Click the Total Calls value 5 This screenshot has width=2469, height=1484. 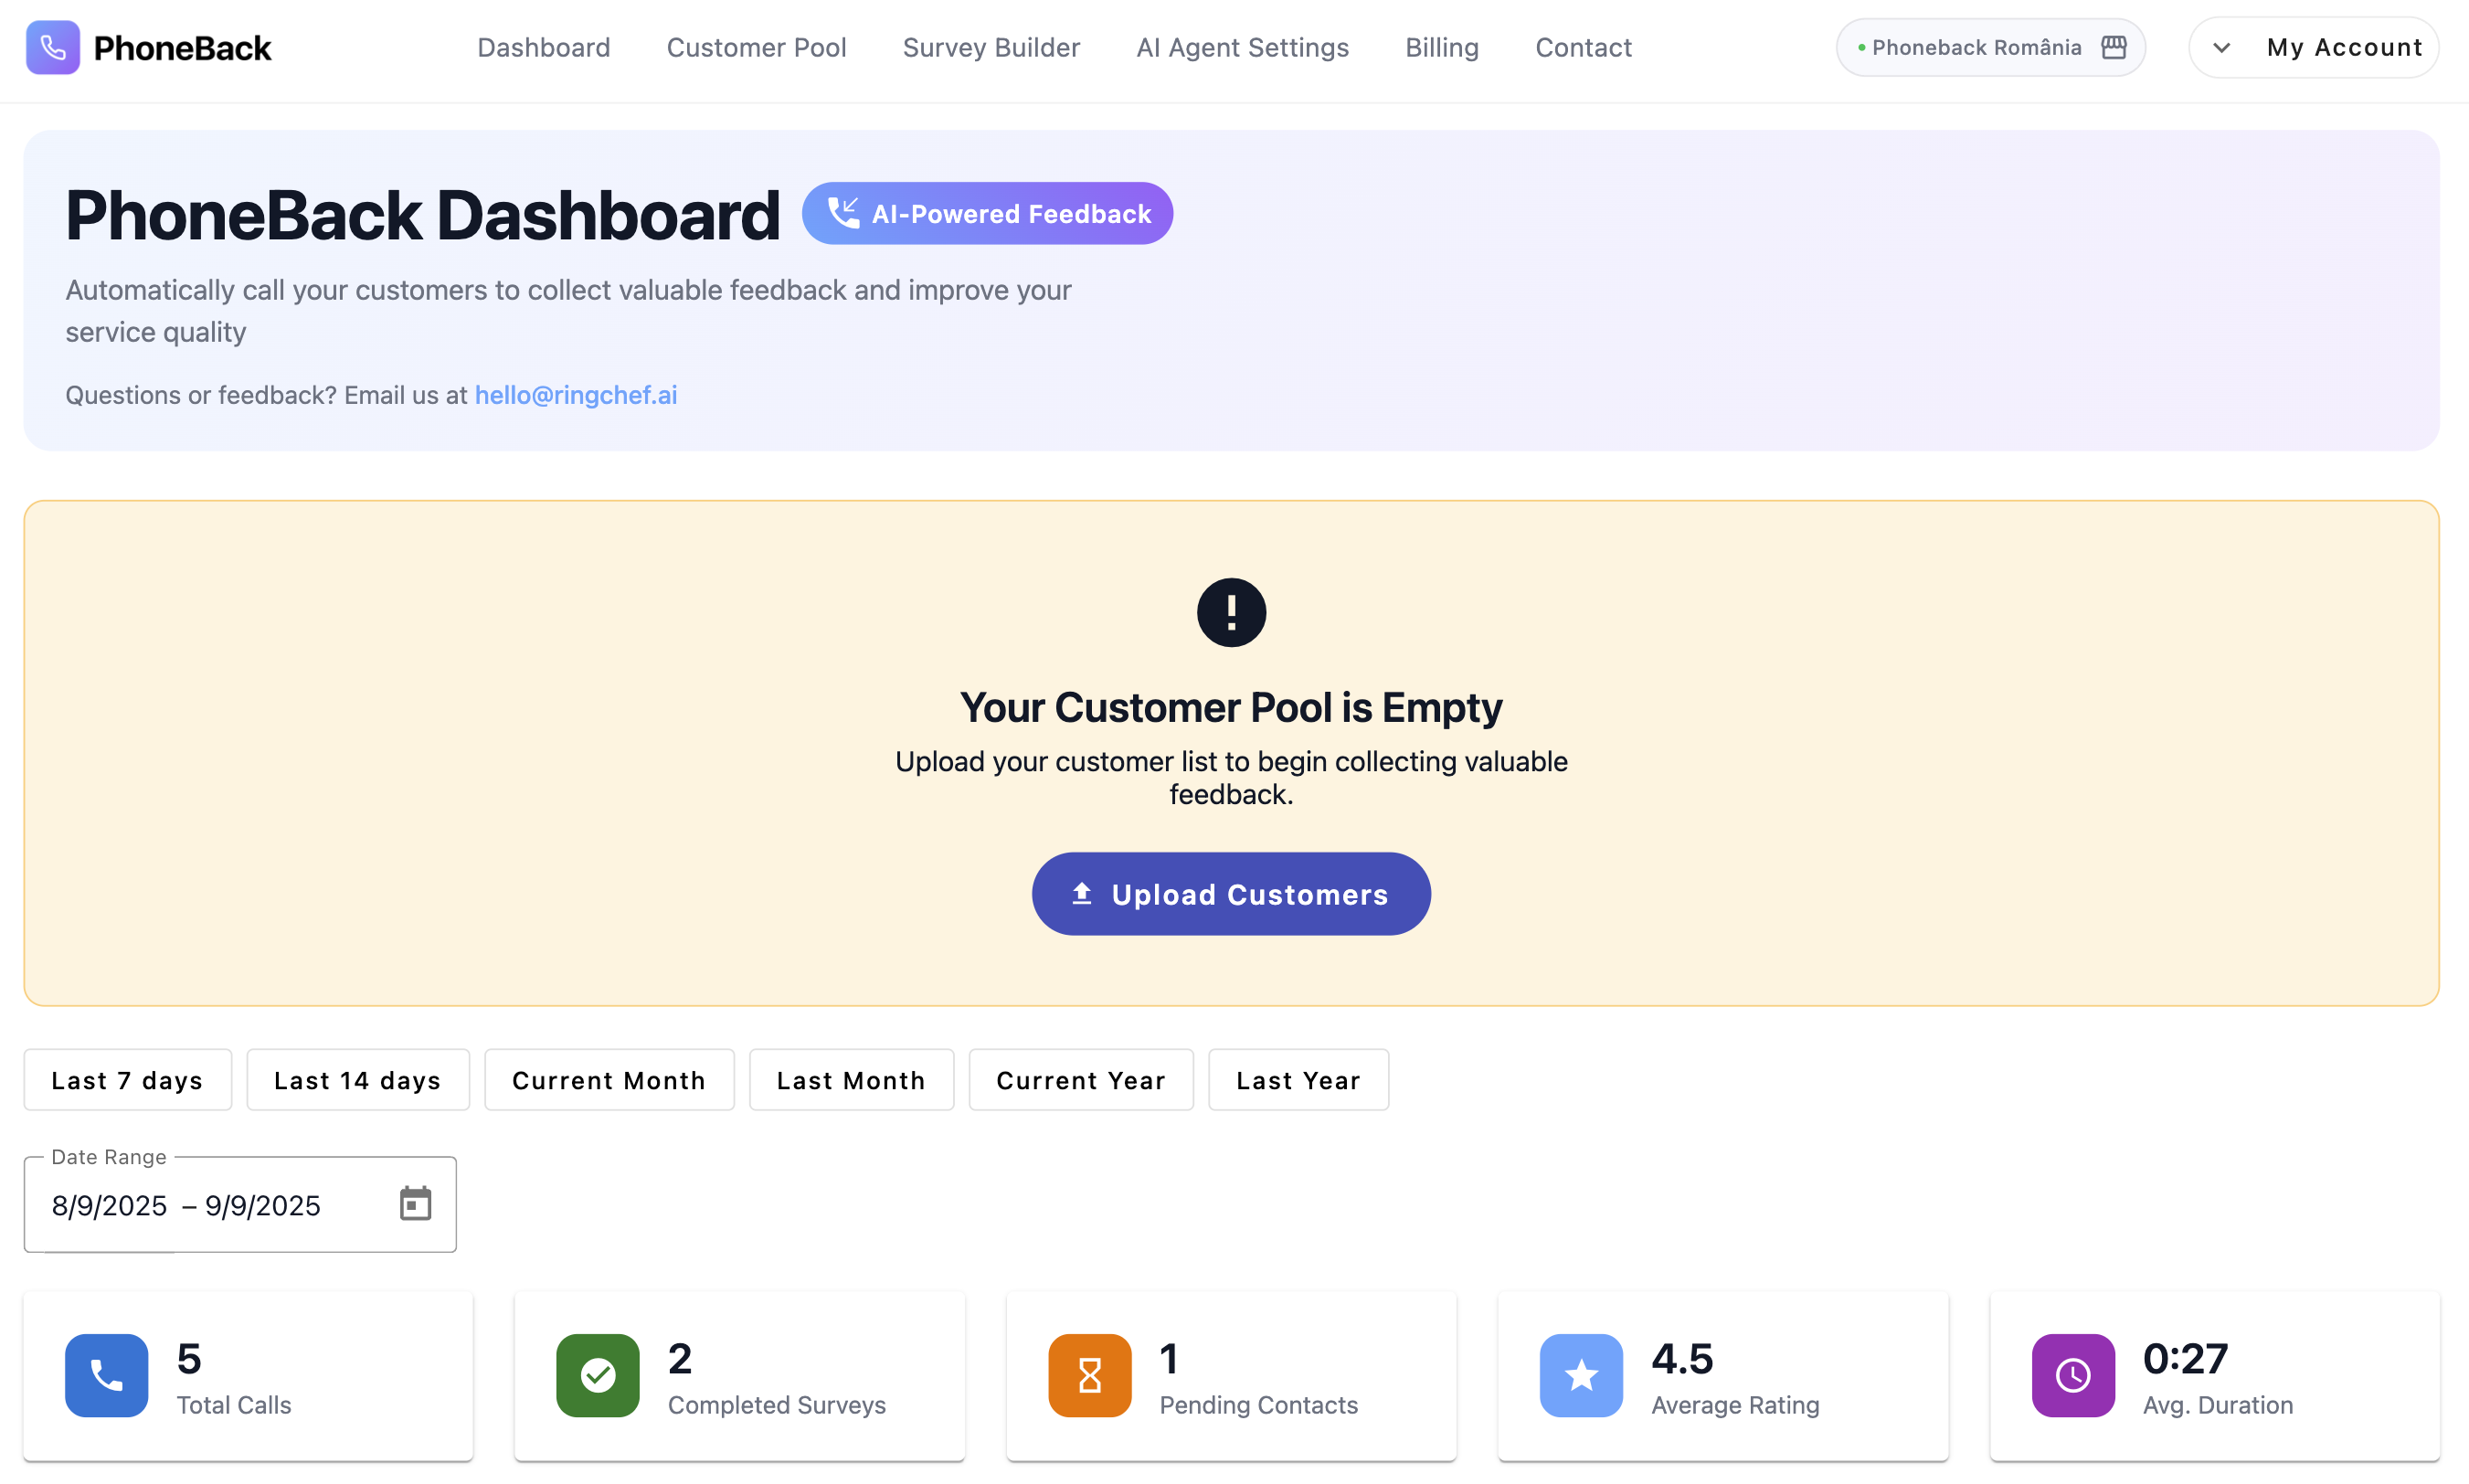pyautogui.click(x=189, y=1358)
